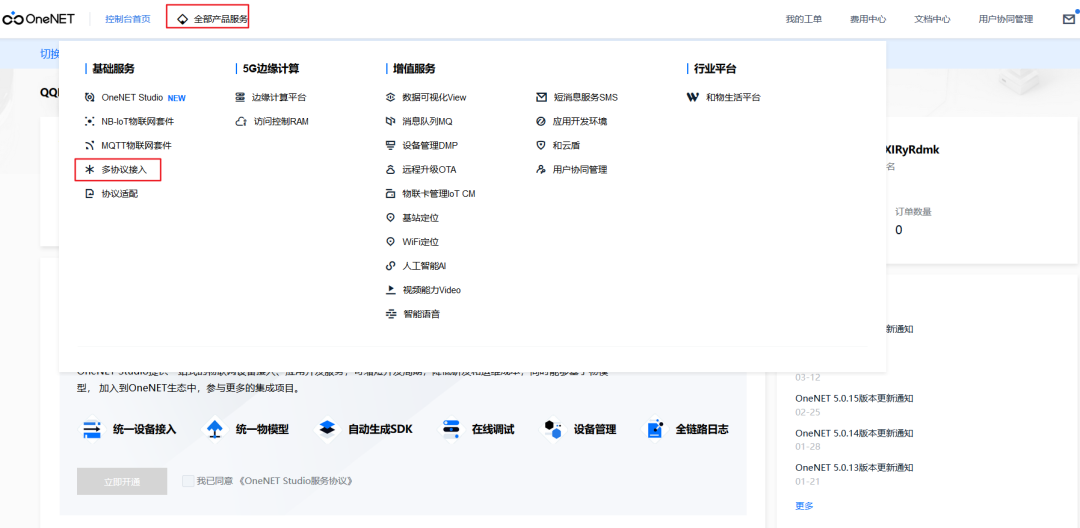Open 用户协同管理 in header
Viewport: 1080px width, 528px height.
pos(1006,19)
